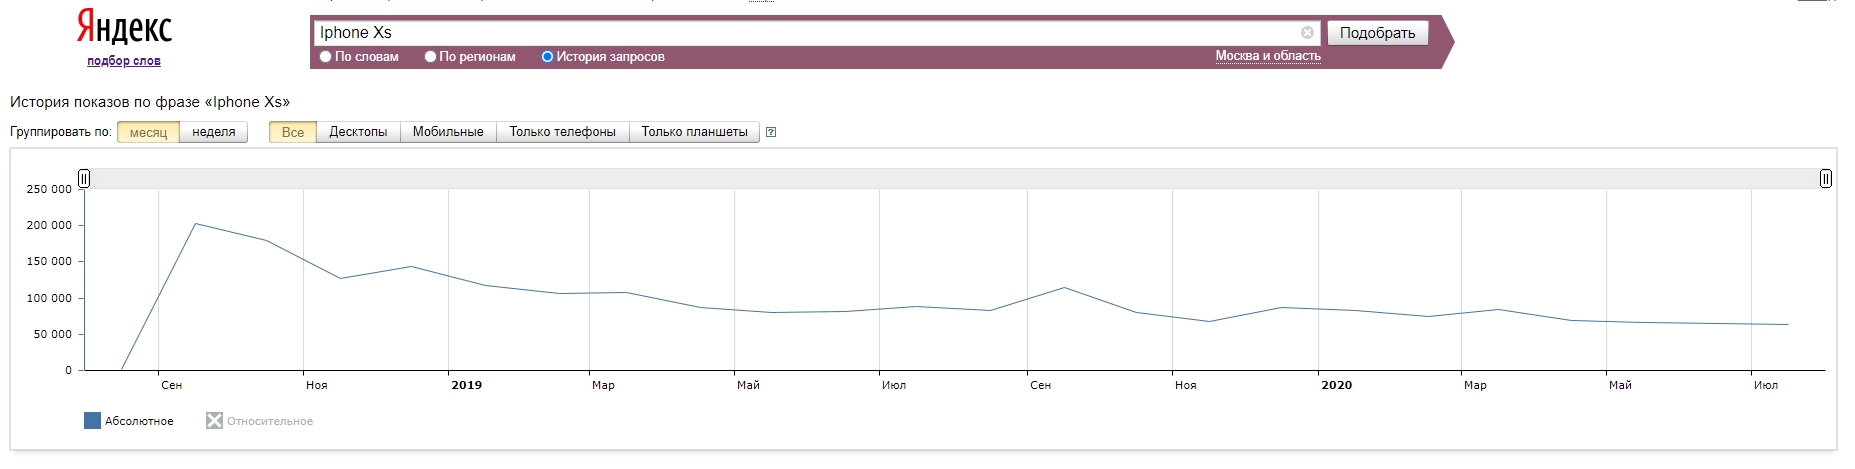Click the 2019 axis label

(466, 385)
